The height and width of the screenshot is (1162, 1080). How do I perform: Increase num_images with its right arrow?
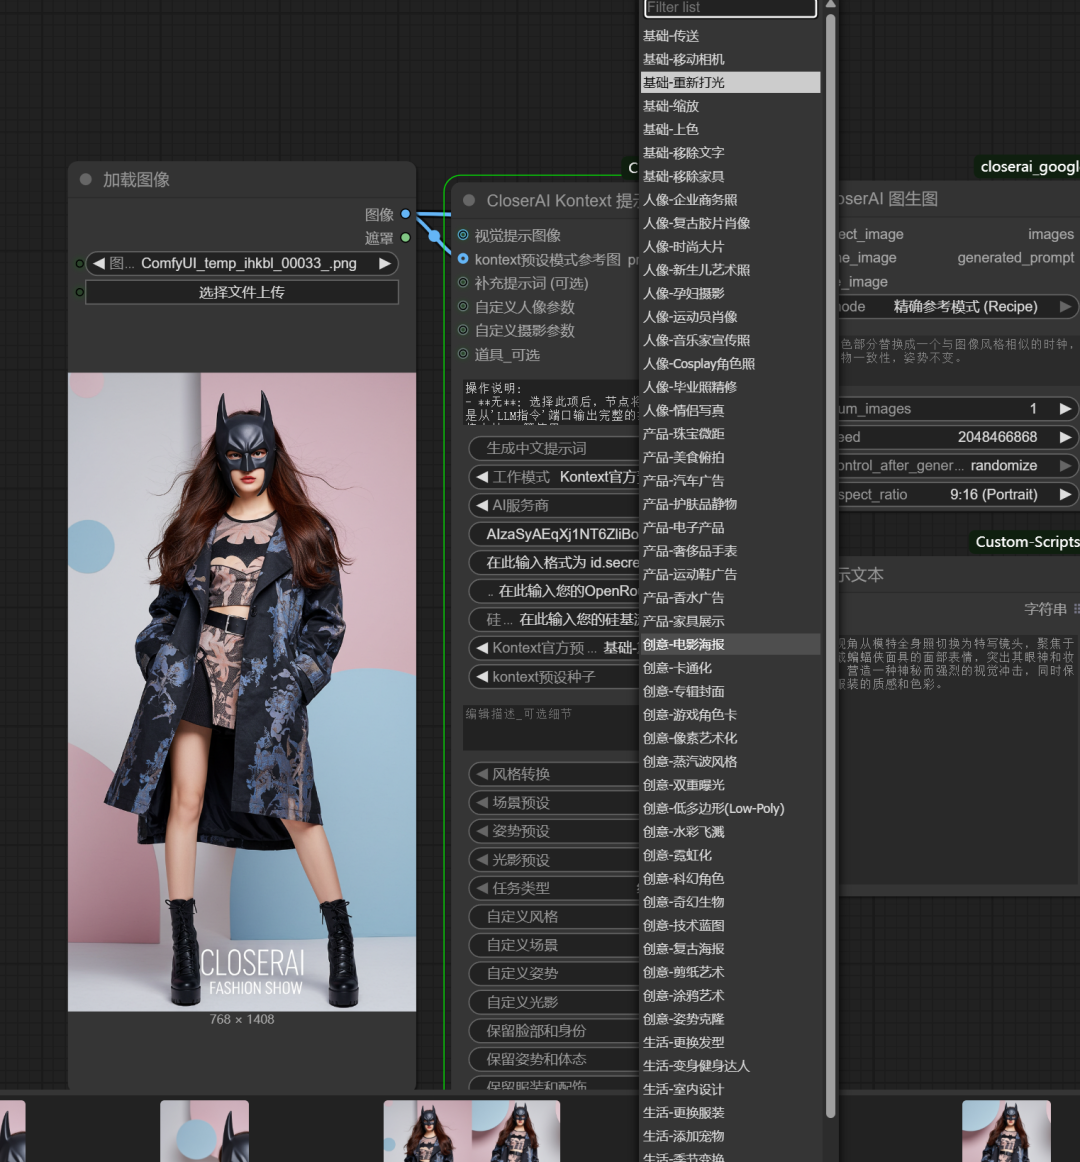[1065, 408]
